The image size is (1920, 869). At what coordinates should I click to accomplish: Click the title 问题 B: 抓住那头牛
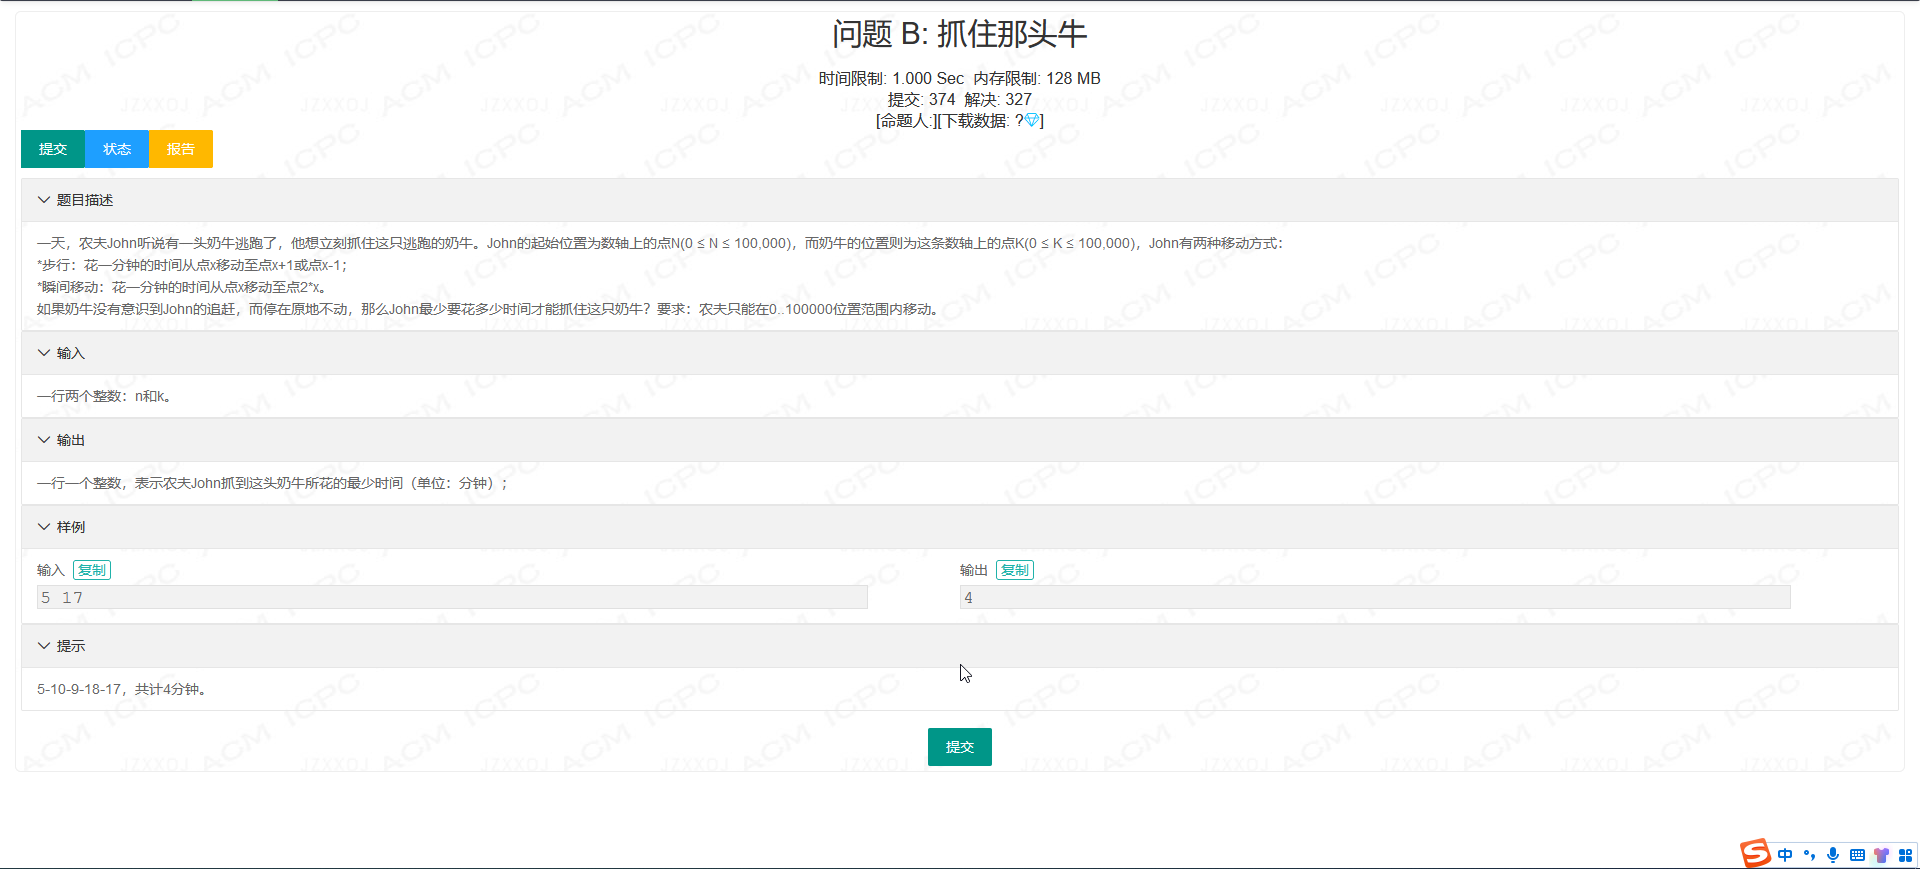[x=960, y=34]
